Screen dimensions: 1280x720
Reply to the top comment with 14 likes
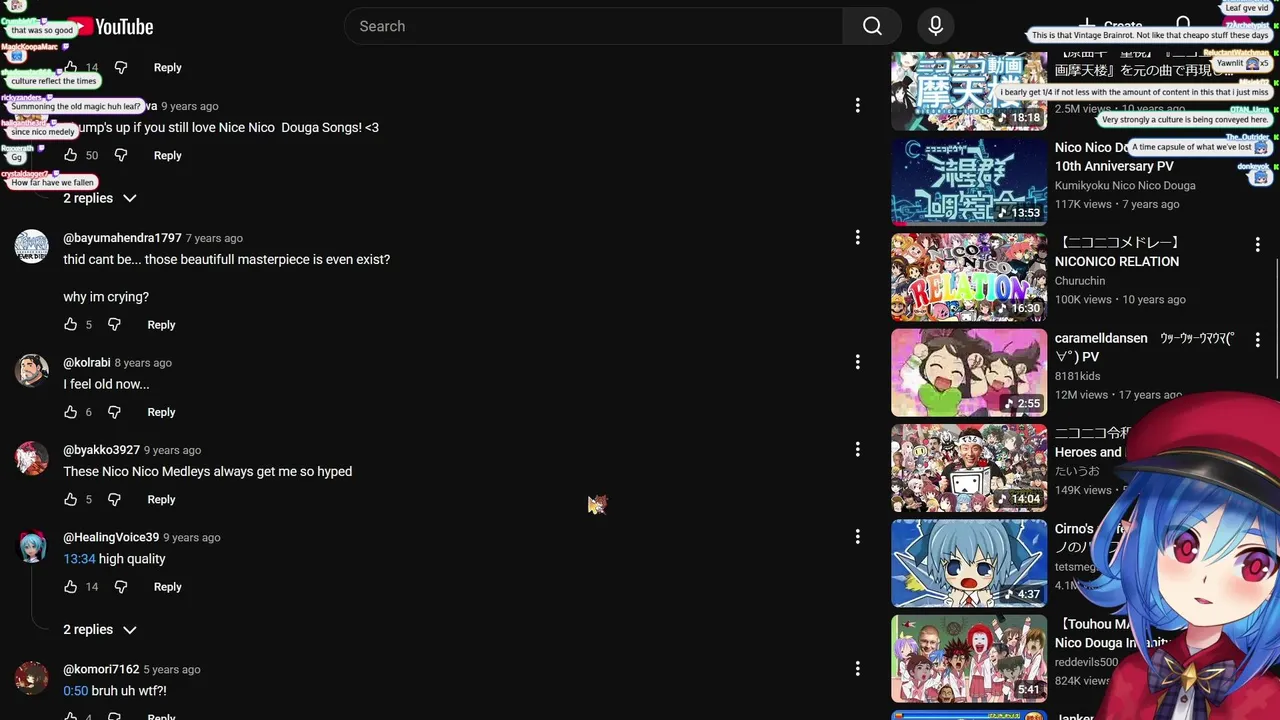point(167,67)
